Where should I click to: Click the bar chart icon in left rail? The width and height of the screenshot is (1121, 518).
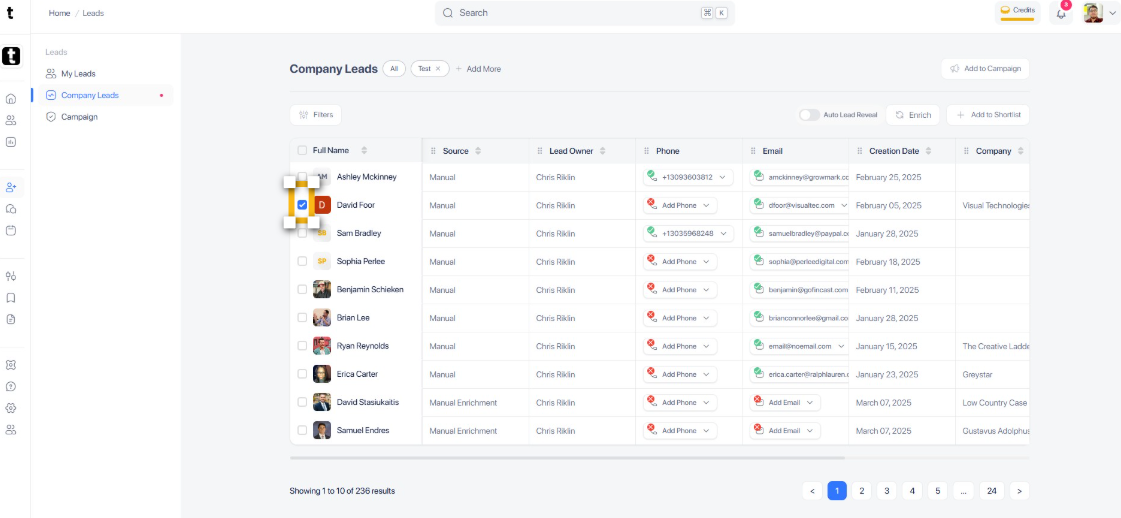coord(11,142)
